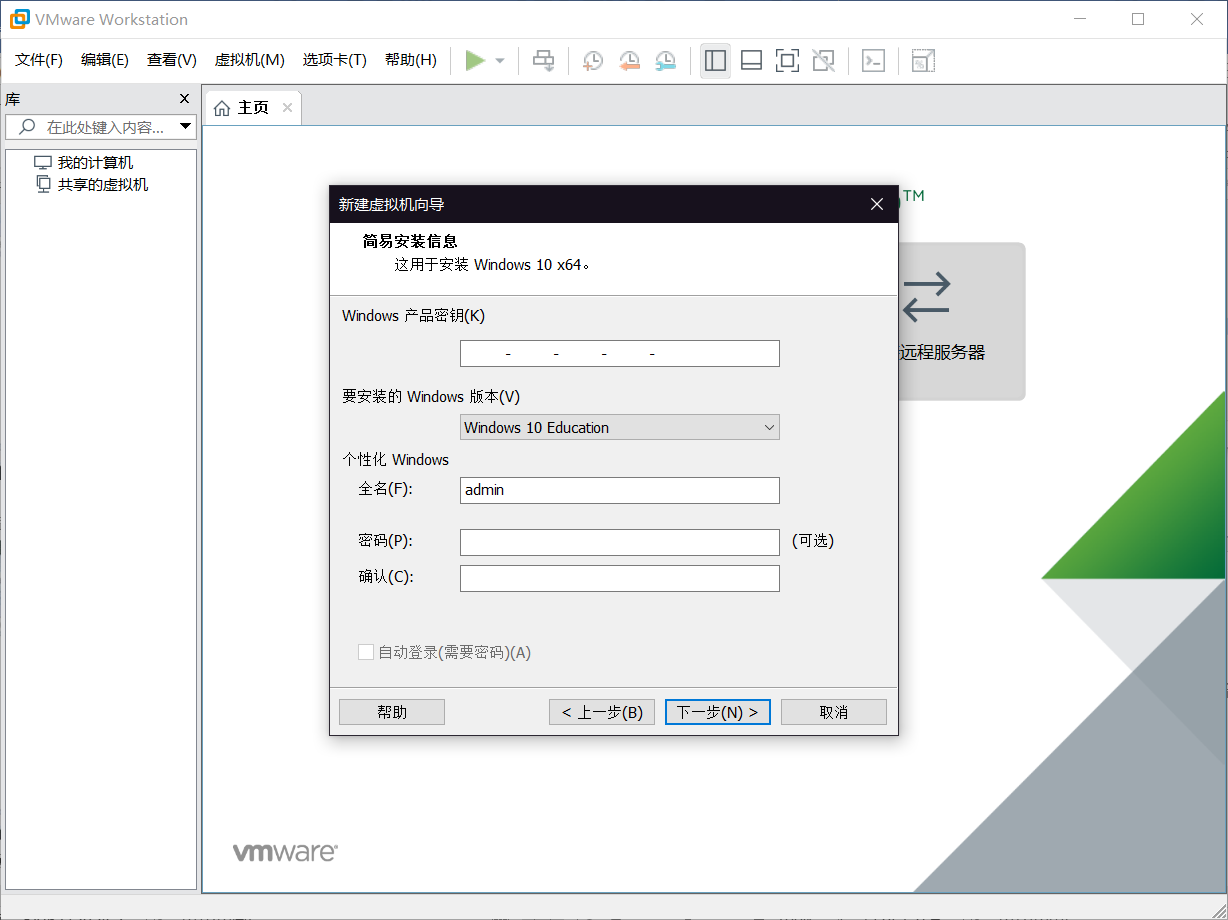This screenshot has height=920, width=1228.
Task: Click the Revert to Snapshot icon
Action: coord(629,61)
